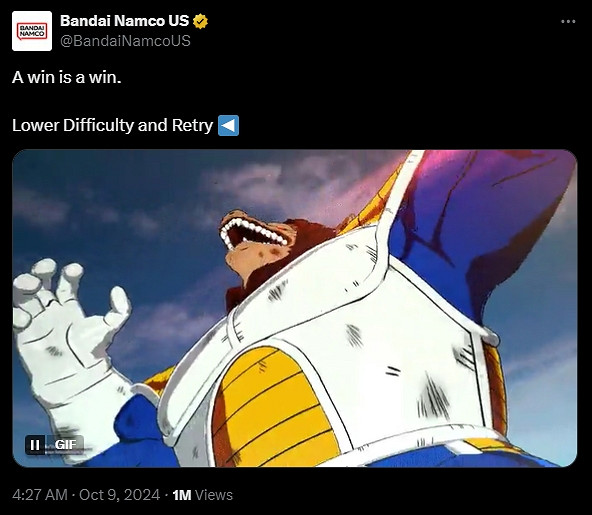This screenshot has height=515, width=592.
Task: Open the three-dot more options menu
Action: coord(568,22)
